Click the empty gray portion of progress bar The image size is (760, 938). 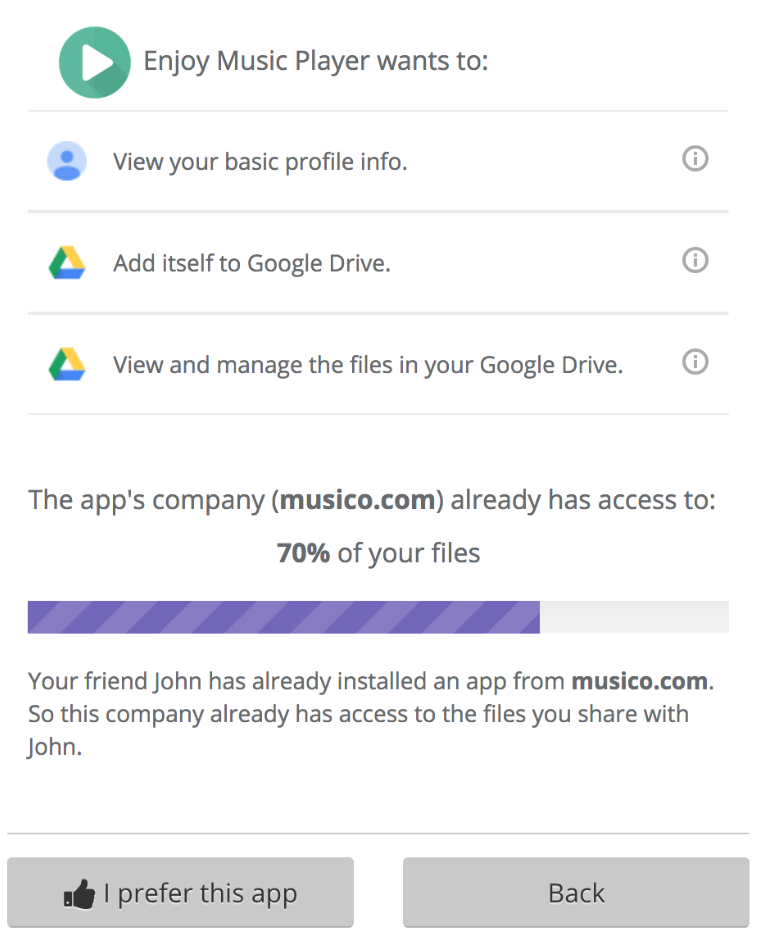(634, 617)
